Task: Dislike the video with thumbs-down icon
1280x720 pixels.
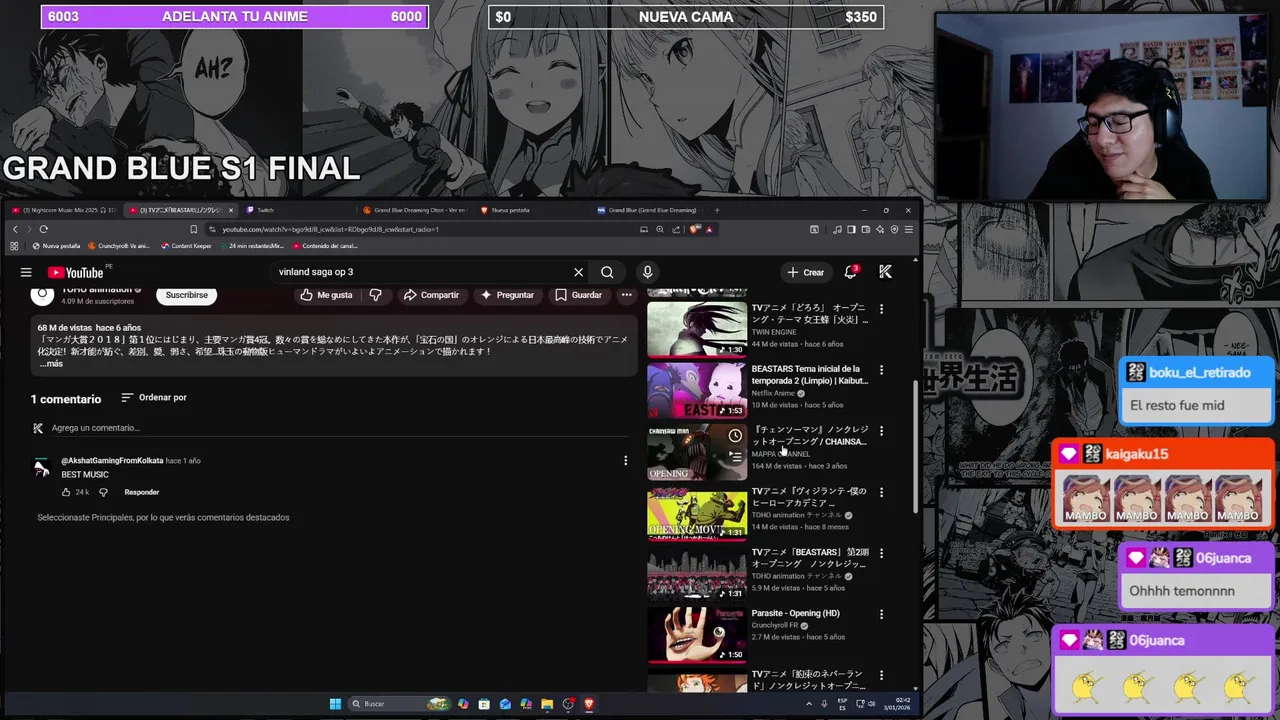Action: [376, 295]
